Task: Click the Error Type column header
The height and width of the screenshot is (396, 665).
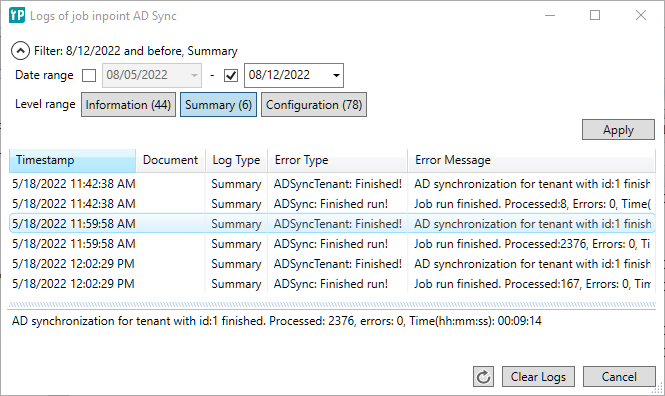Action: point(338,160)
